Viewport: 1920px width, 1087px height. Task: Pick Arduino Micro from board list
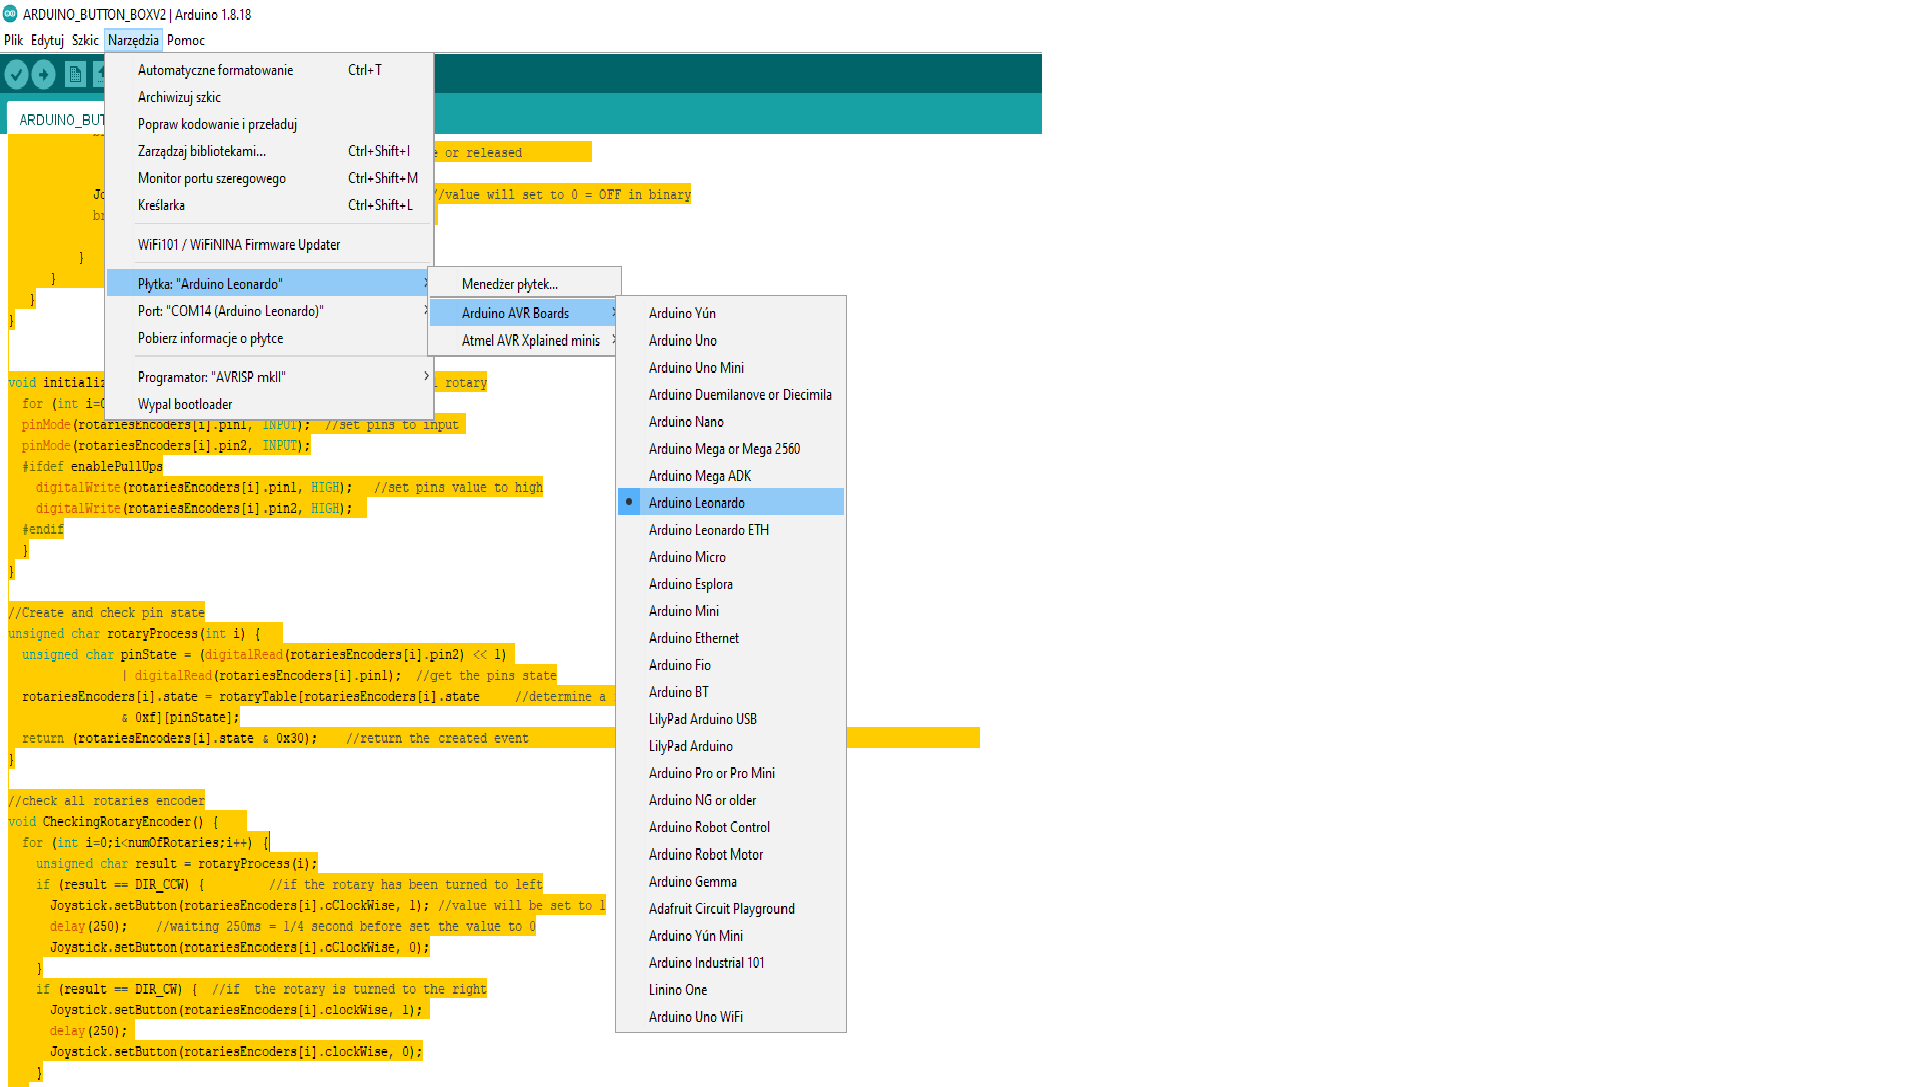click(687, 557)
